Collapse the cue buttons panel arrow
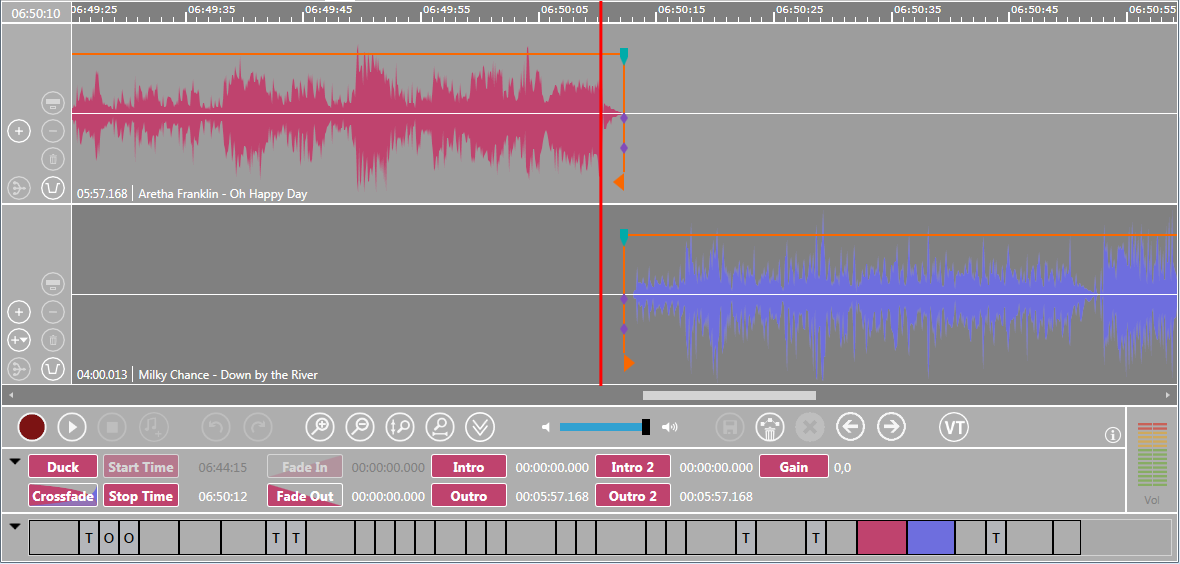Image resolution: width=1180 pixels, height=564 pixels. [15, 461]
